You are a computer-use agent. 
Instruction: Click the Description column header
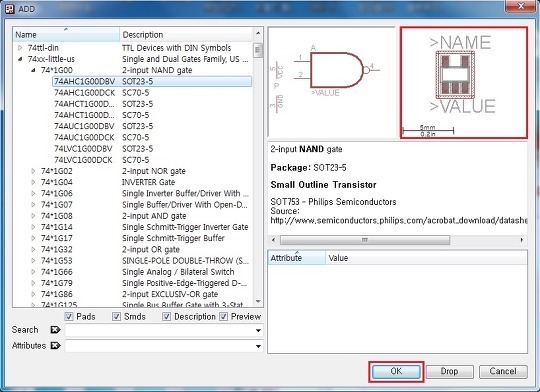186,34
